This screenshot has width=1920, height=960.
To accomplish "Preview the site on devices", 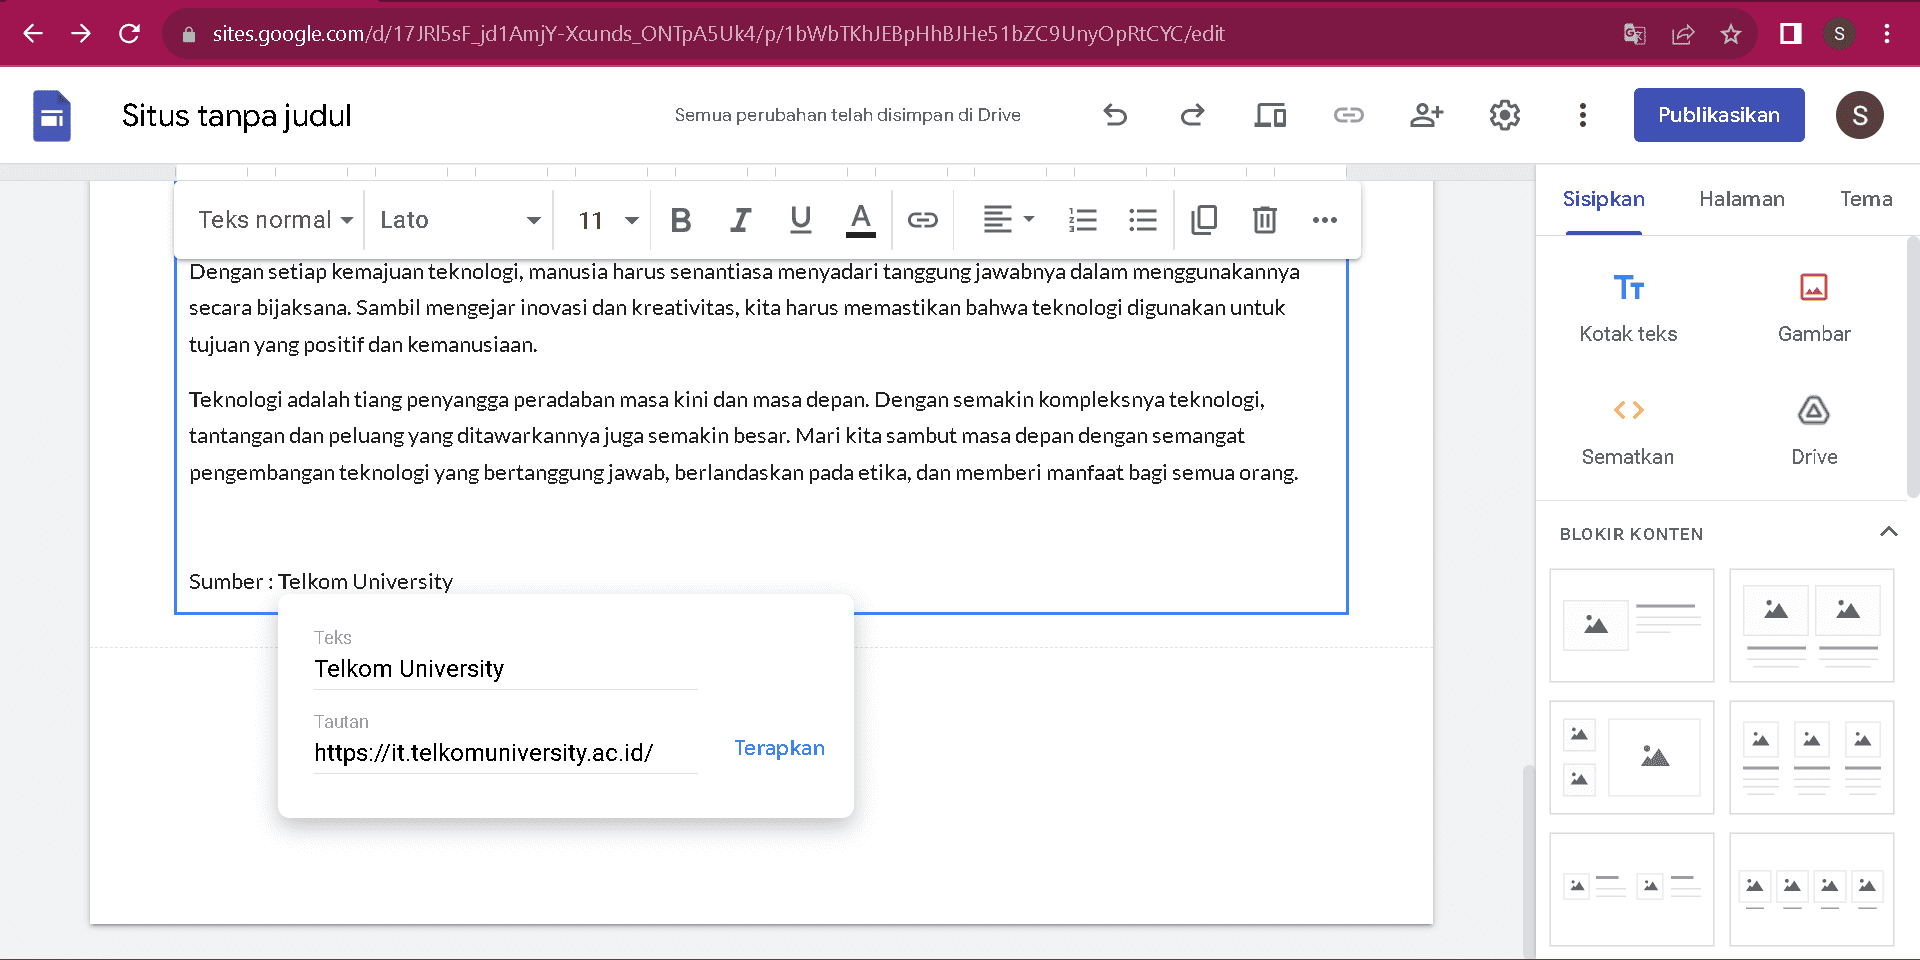I will coord(1270,115).
